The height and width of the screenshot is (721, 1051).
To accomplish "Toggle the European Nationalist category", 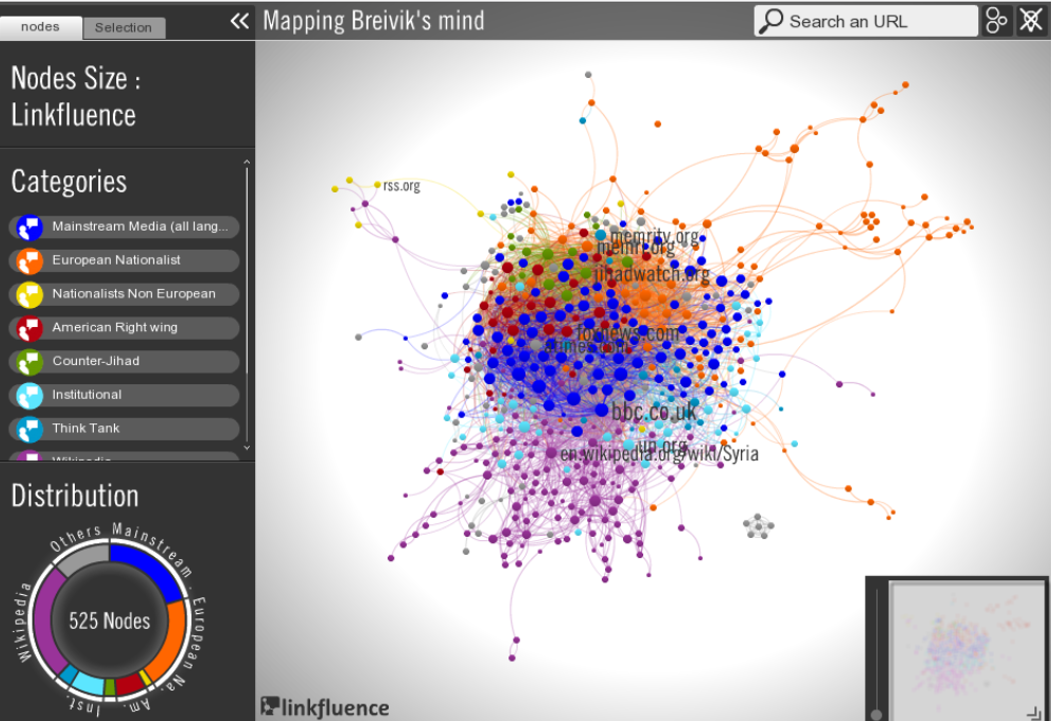I will (124, 261).
